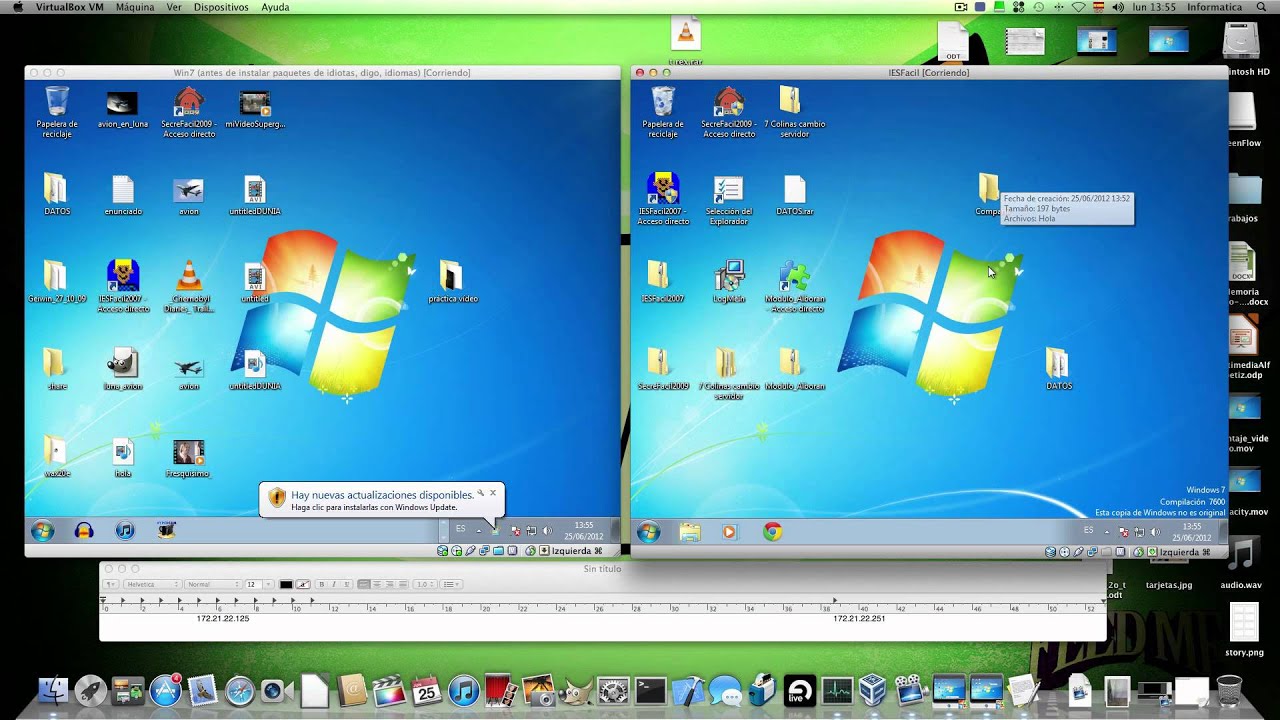Image resolution: width=1280 pixels, height=720 pixels.
Task: Click text background color swatch
Action: (303, 584)
